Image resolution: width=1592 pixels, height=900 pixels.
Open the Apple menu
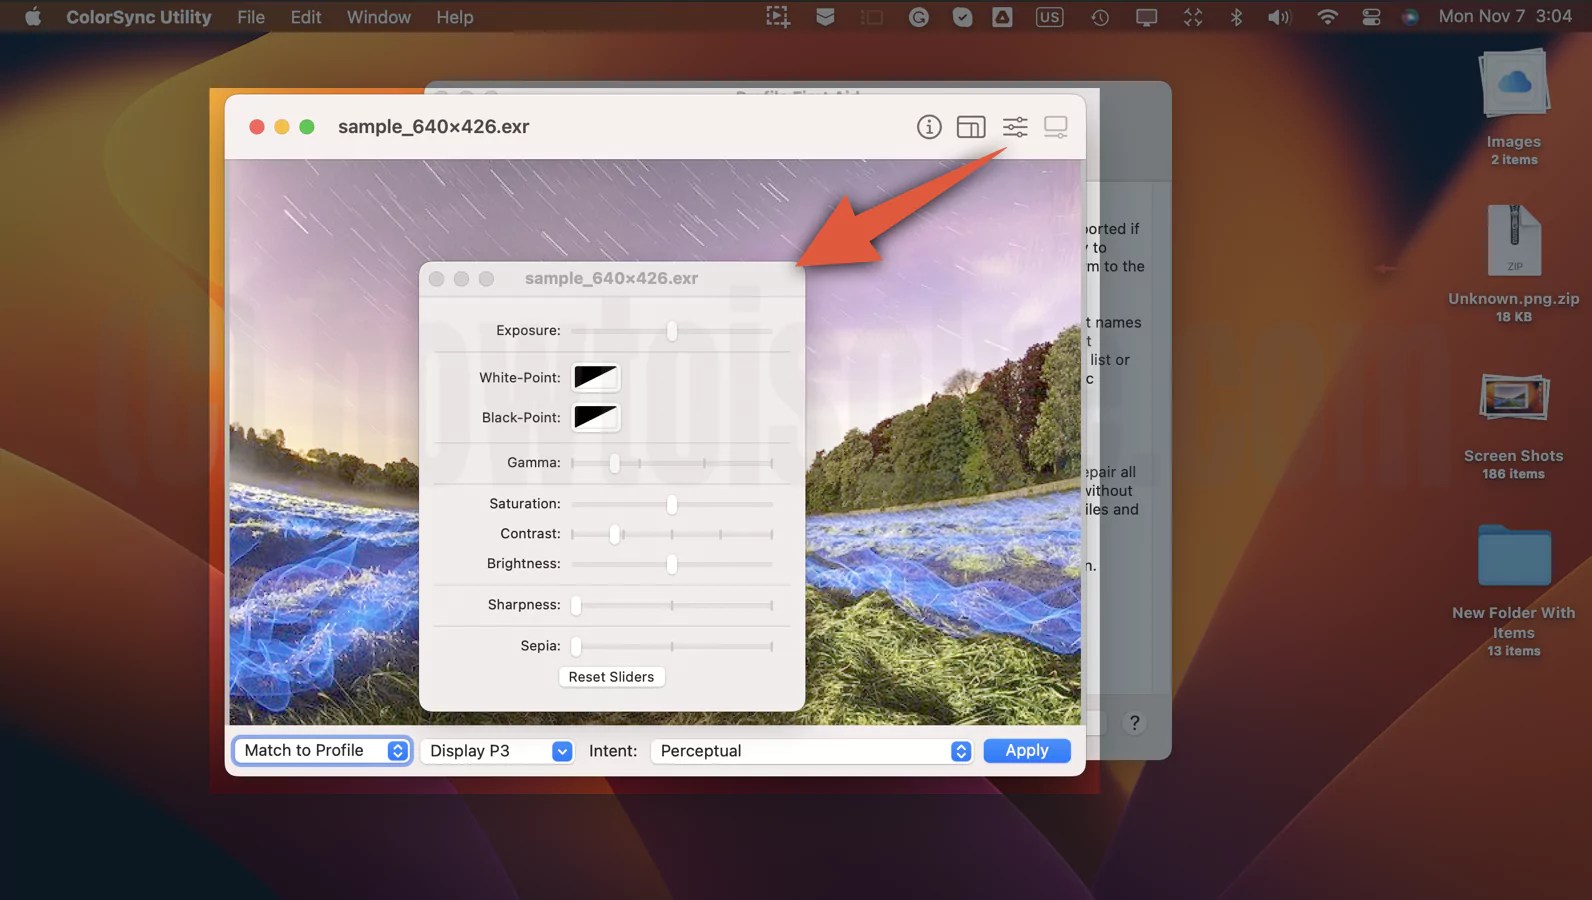pyautogui.click(x=33, y=17)
